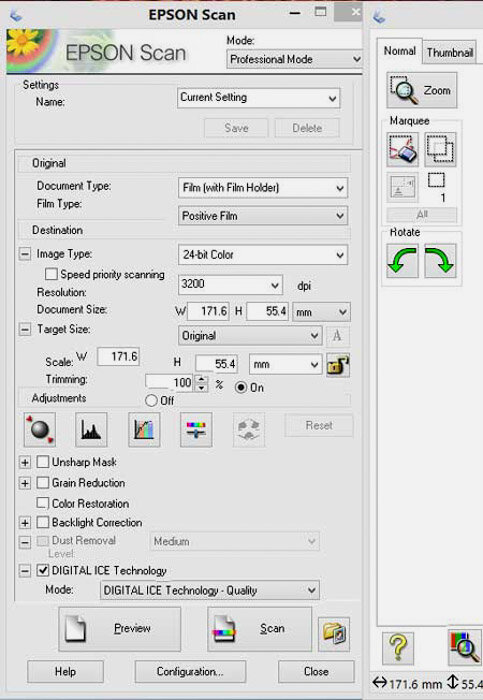
Task: Click the copy marquee icon
Action: (x=440, y=149)
